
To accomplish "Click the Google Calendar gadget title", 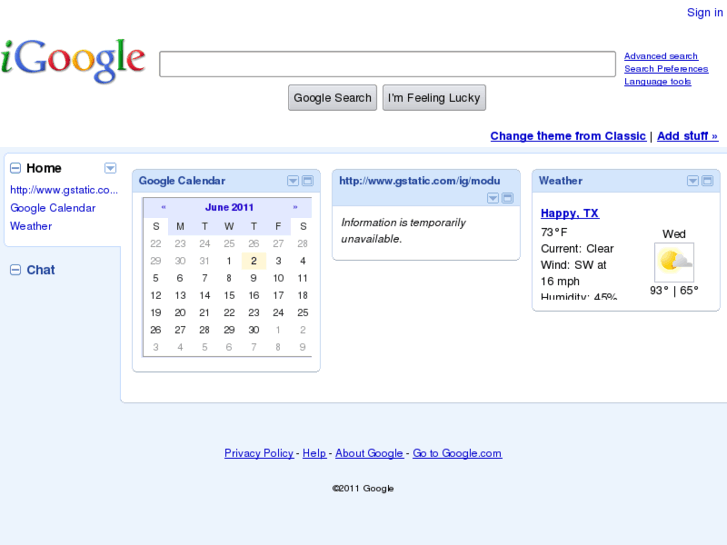I will (182, 181).
